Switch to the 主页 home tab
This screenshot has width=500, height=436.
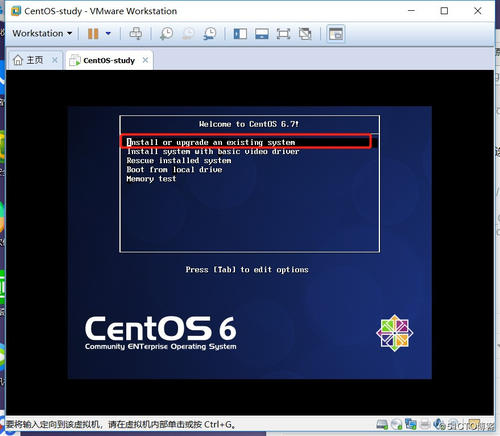tap(29, 60)
